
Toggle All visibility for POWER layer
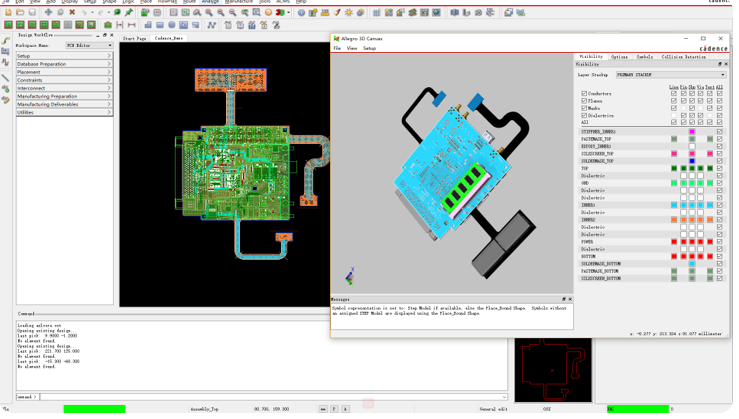pos(719,242)
